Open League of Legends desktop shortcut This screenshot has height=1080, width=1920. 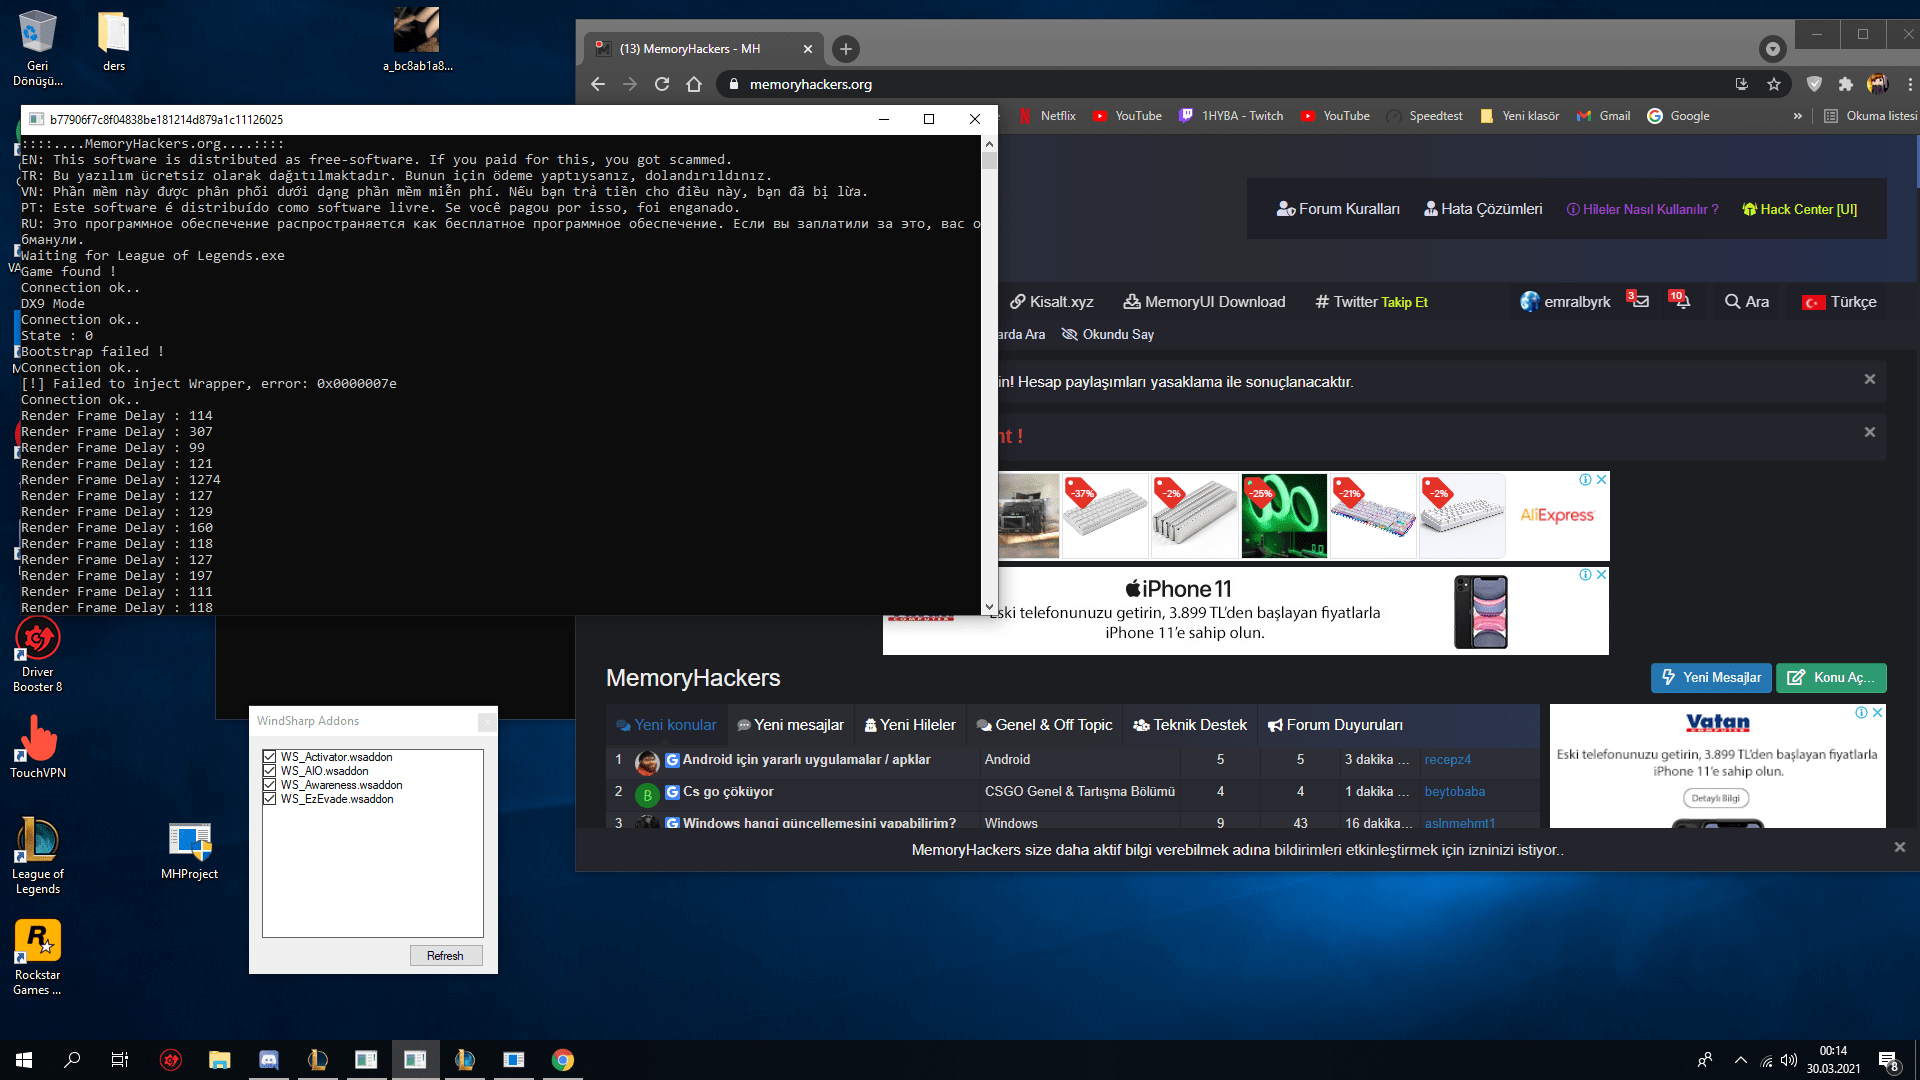pos(38,855)
